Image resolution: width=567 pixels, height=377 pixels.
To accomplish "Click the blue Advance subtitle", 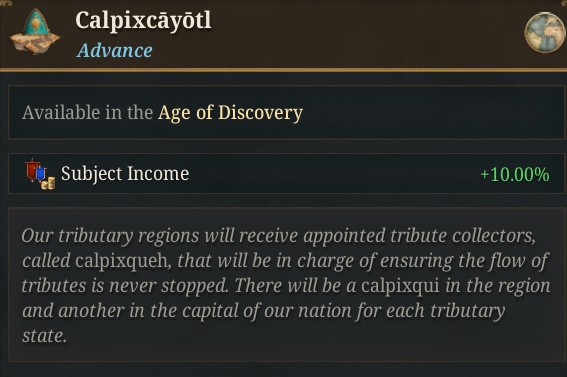I will [115, 50].
